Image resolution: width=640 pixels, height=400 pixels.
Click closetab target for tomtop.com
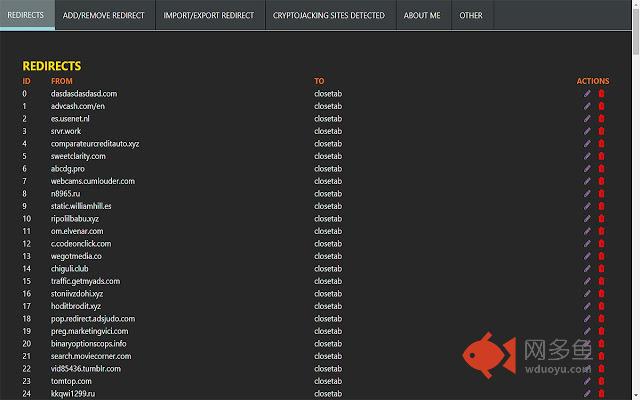click(x=328, y=381)
